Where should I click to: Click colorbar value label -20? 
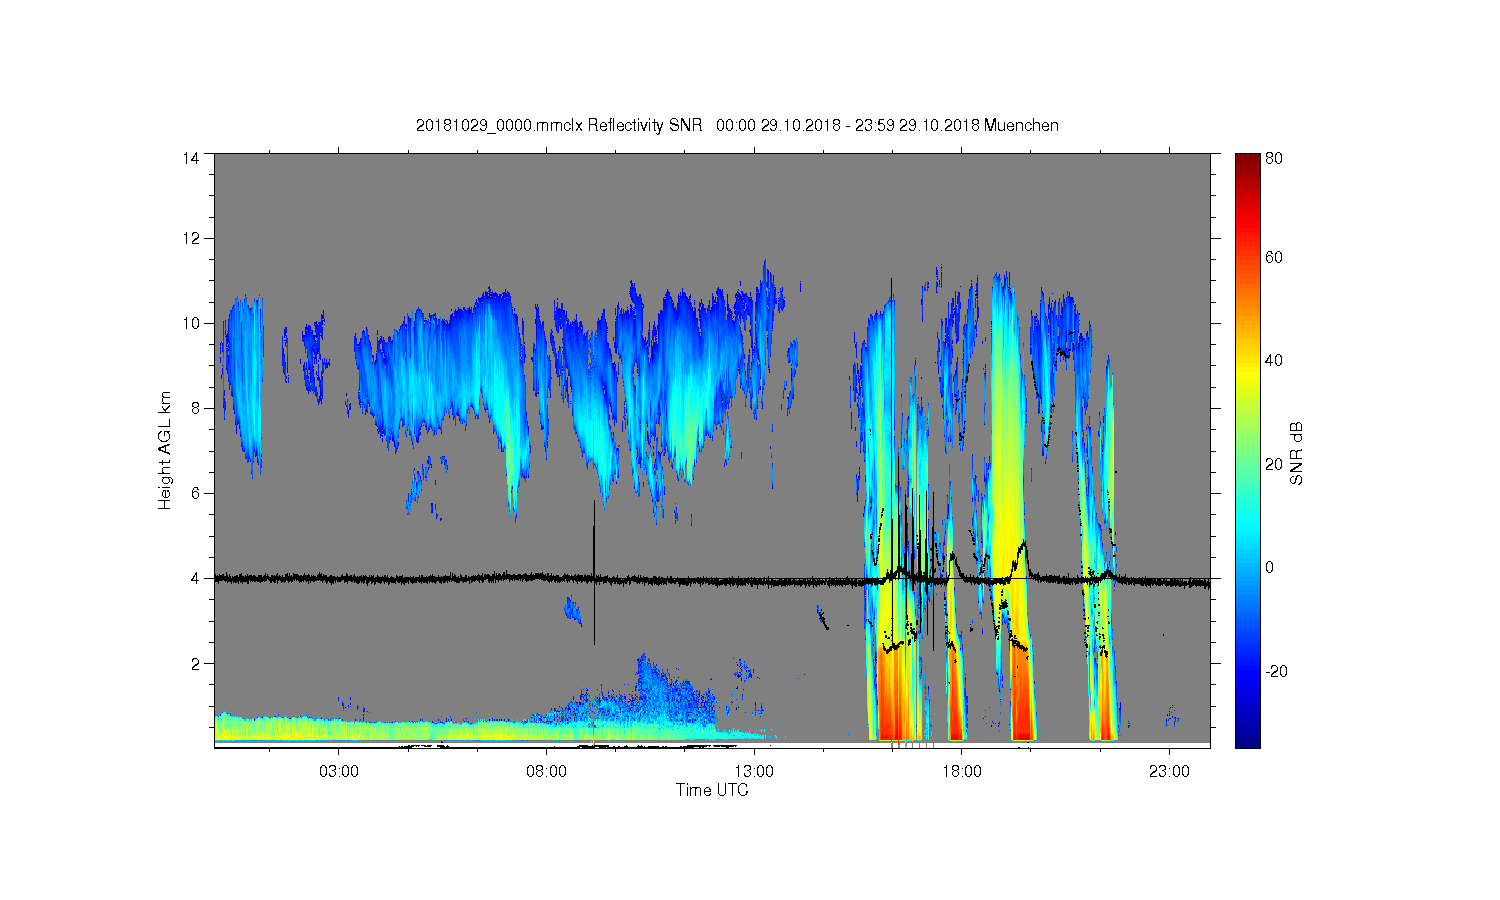1276,671
